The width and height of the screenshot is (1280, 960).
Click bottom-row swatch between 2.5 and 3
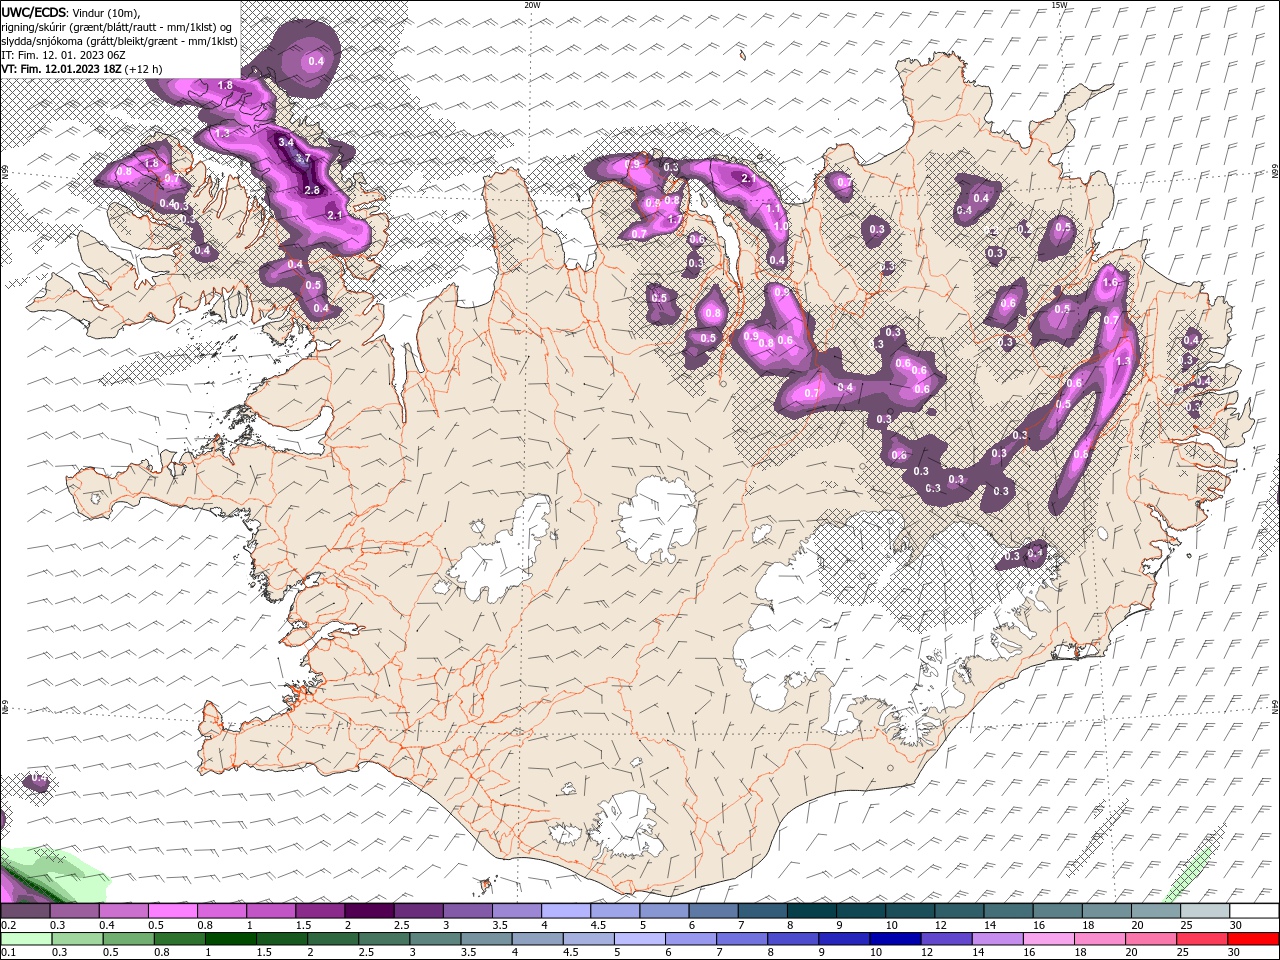pyautogui.click(x=383, y=939)
